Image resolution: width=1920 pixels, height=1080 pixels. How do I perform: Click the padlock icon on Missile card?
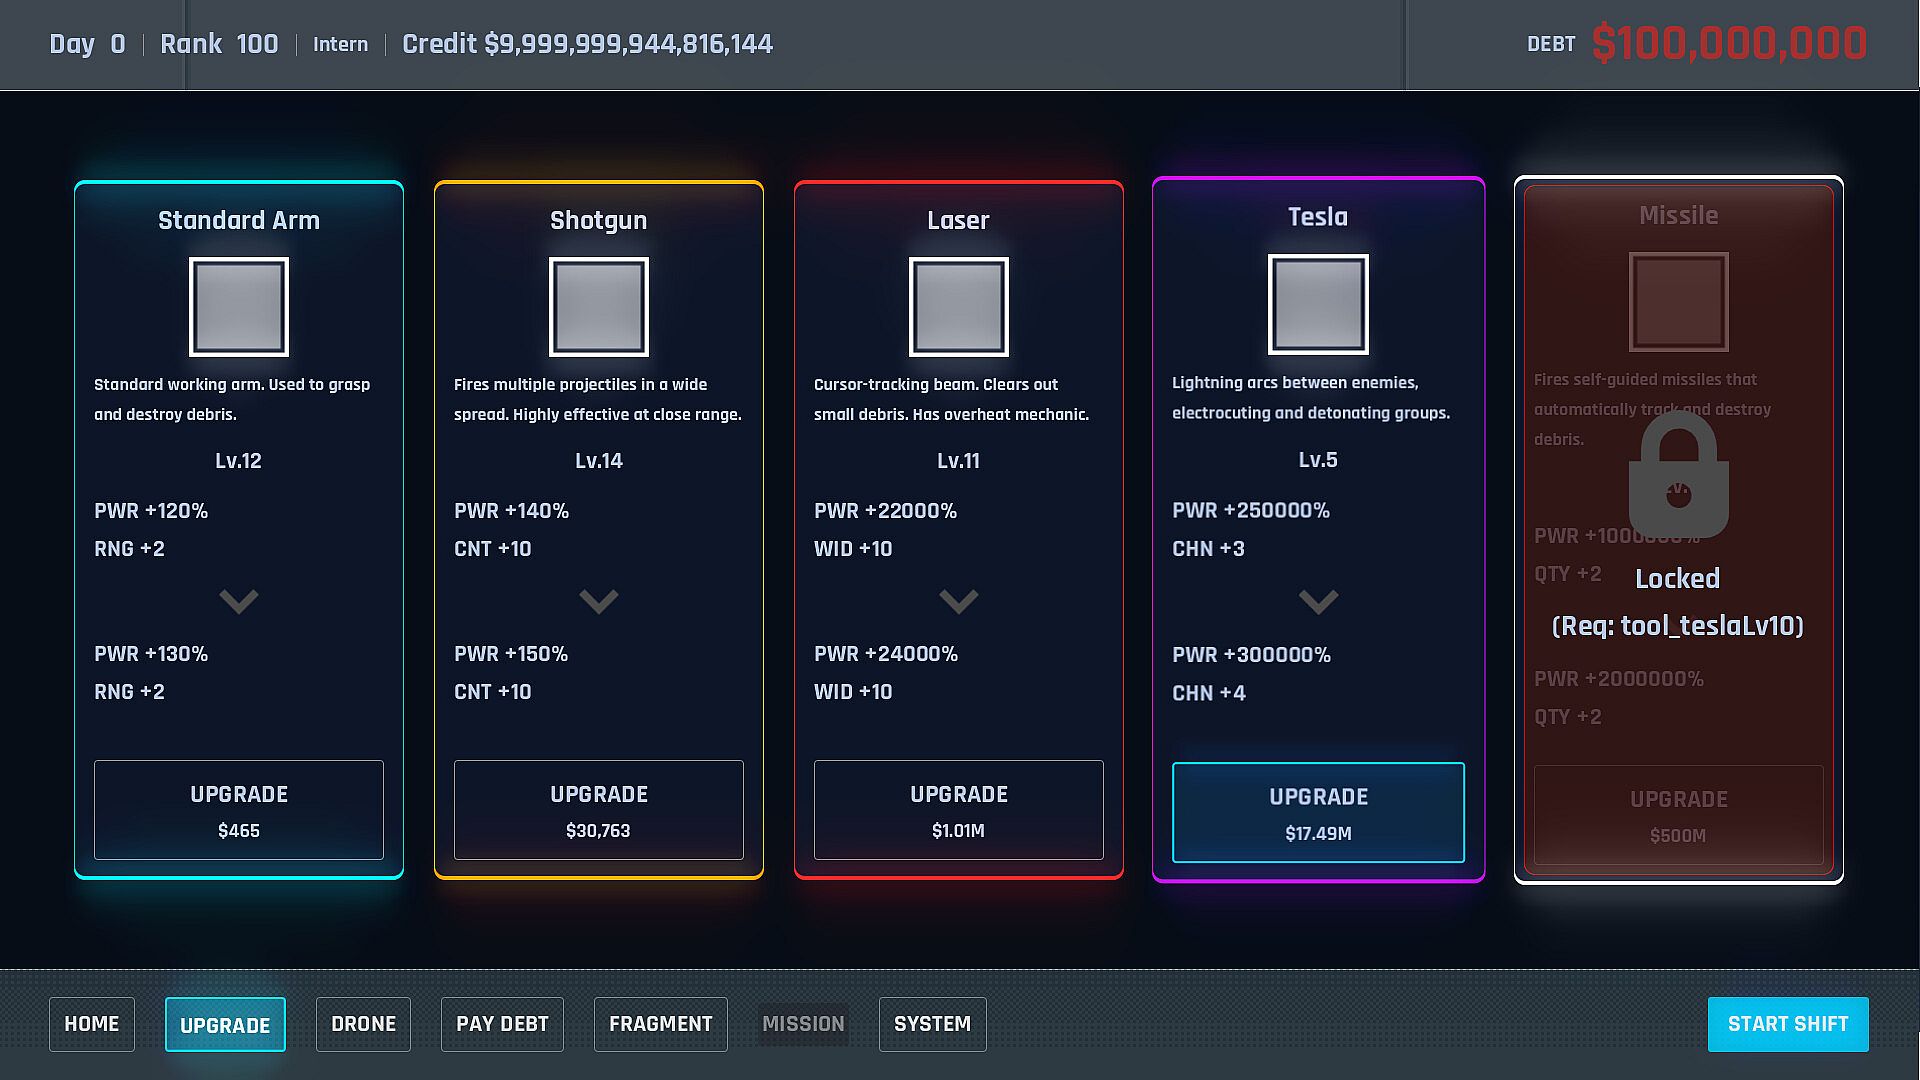[1678, 476]
